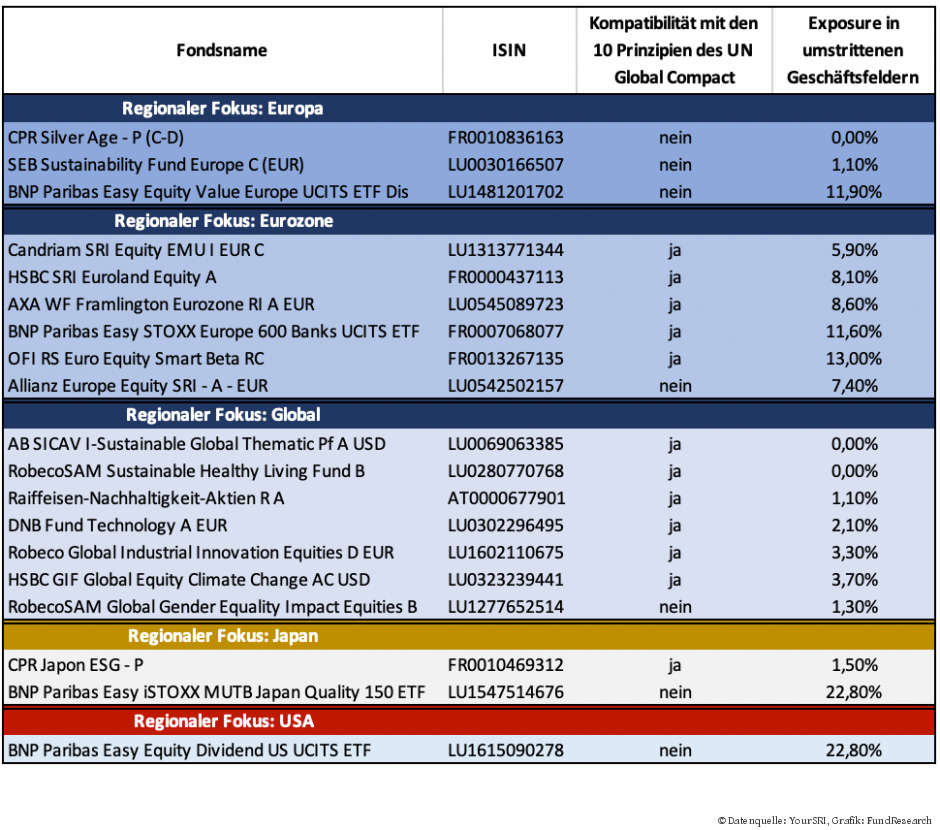Select the 11,90% exposure value
The height and width of the screenshot is (830, 940).
(854, 192)
